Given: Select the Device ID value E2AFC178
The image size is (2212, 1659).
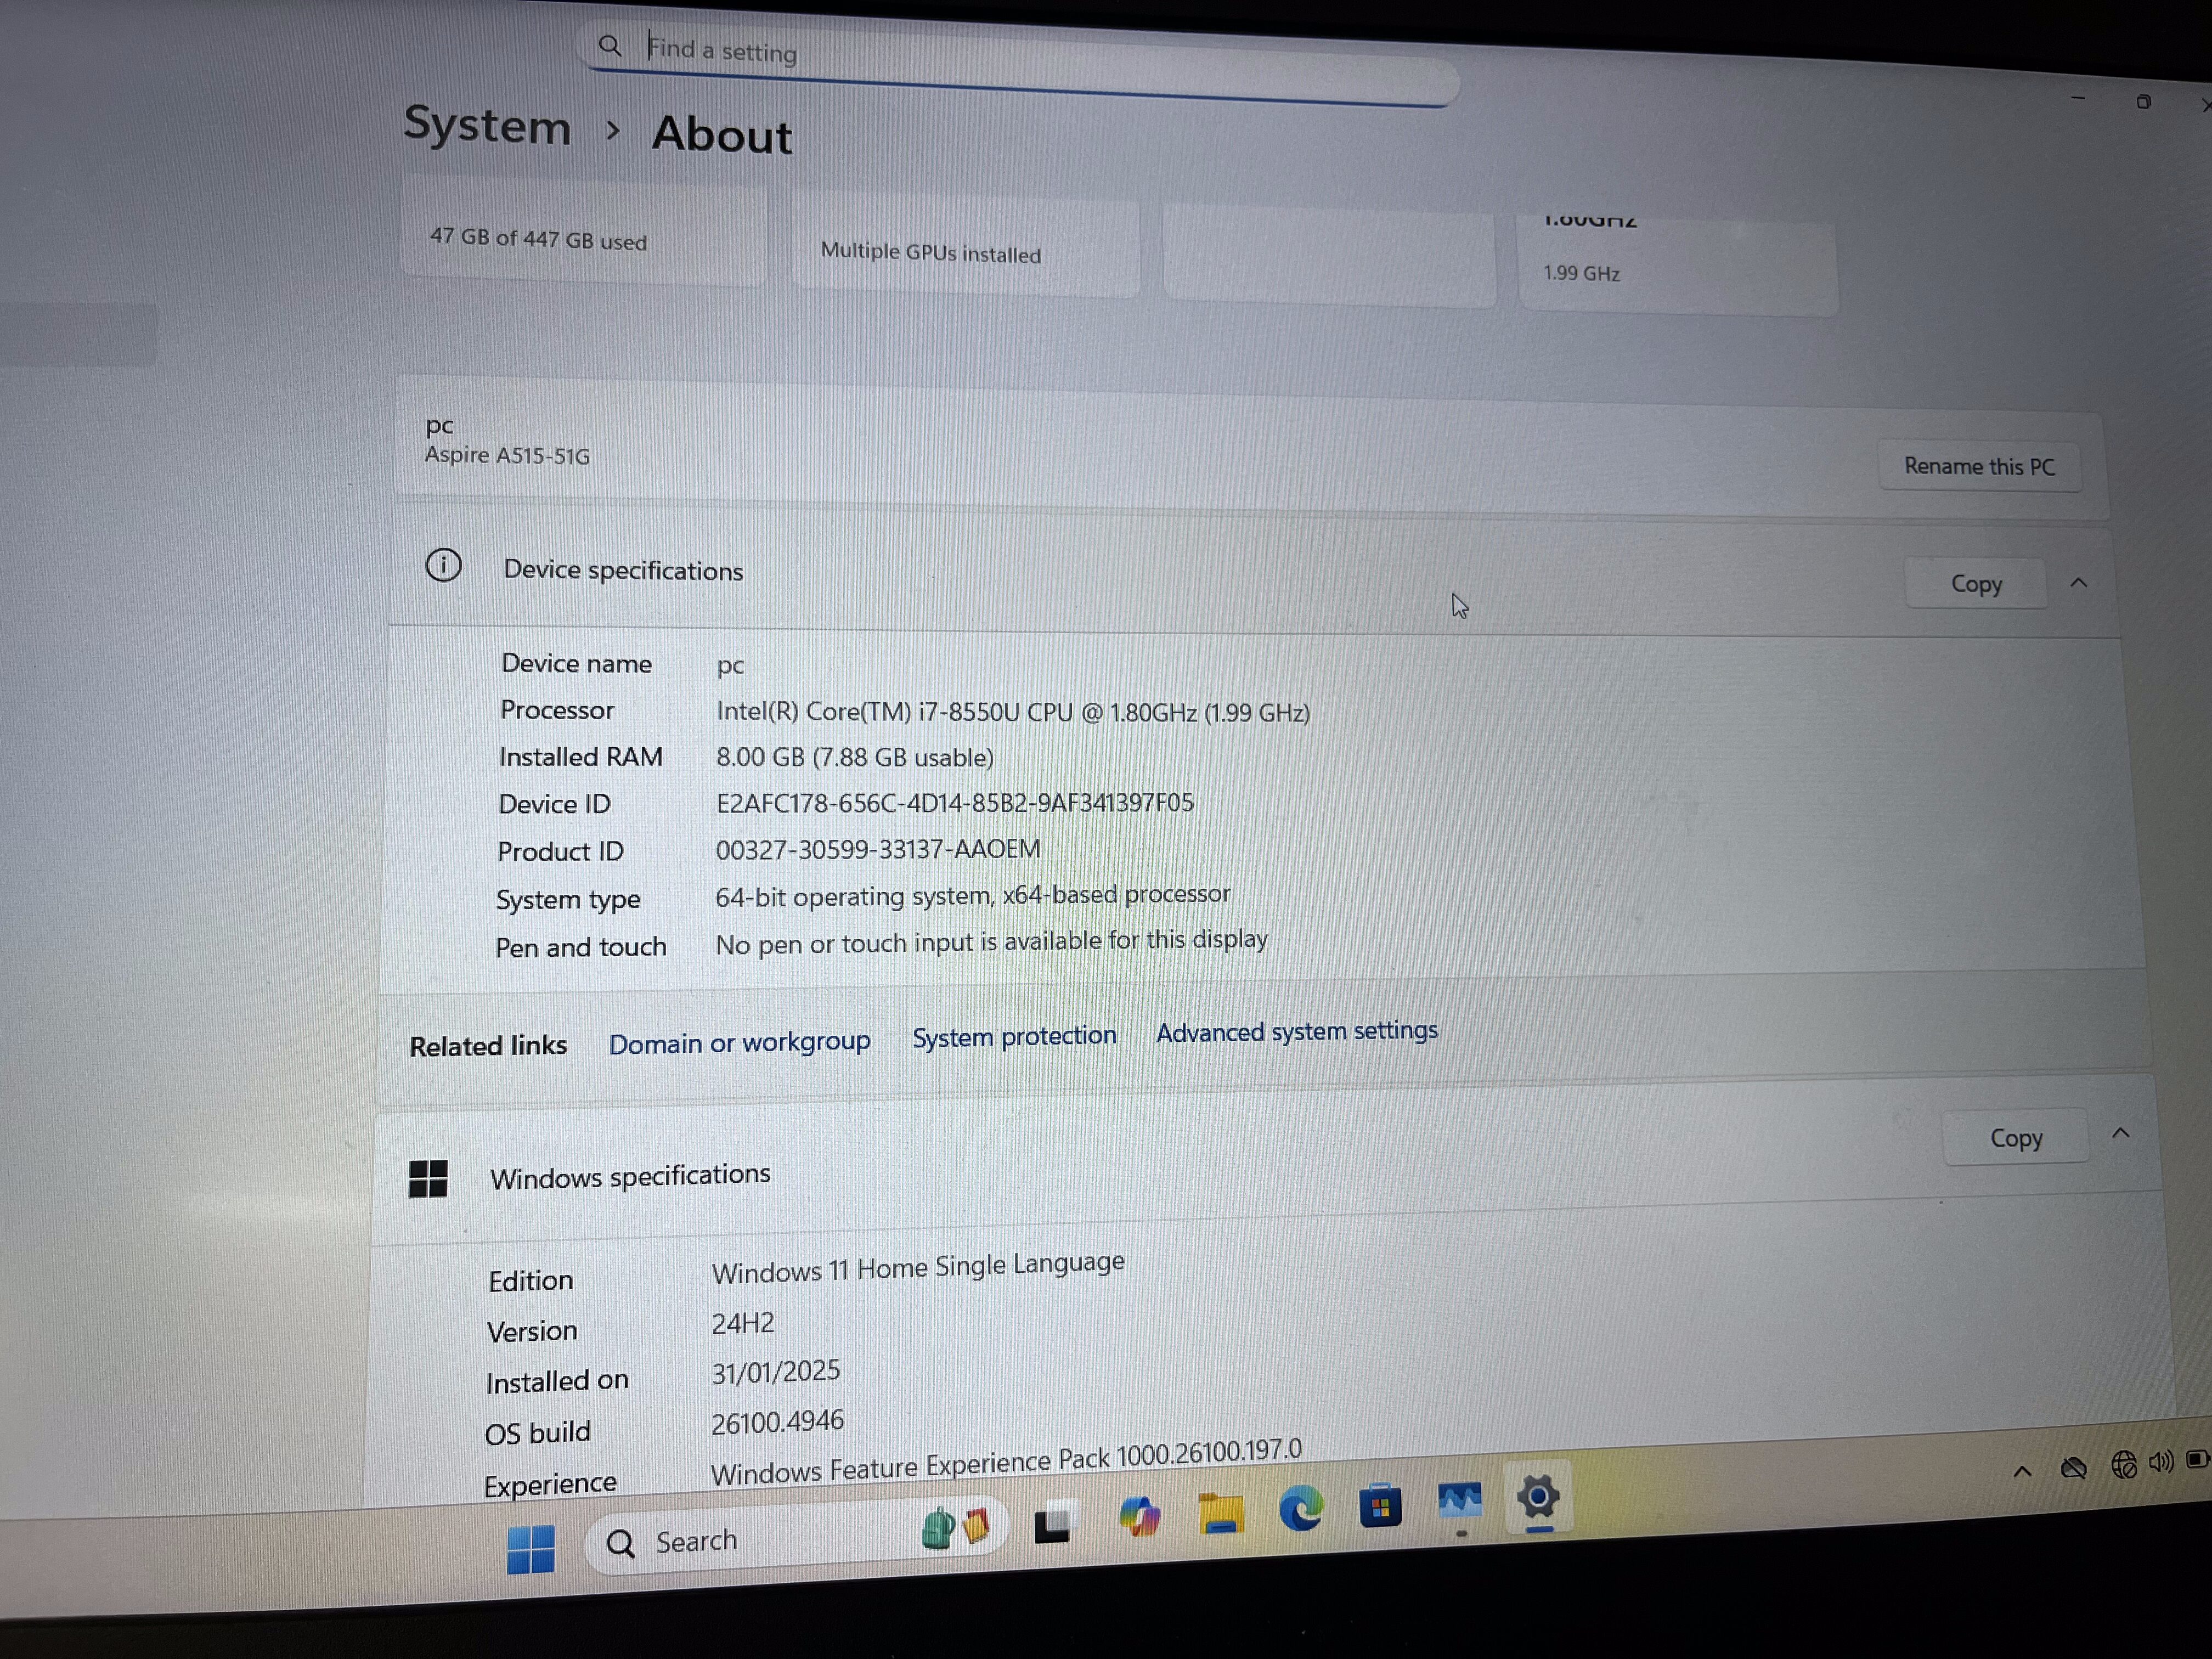Looking at the screenshot, I should click(x=955, y=803).
